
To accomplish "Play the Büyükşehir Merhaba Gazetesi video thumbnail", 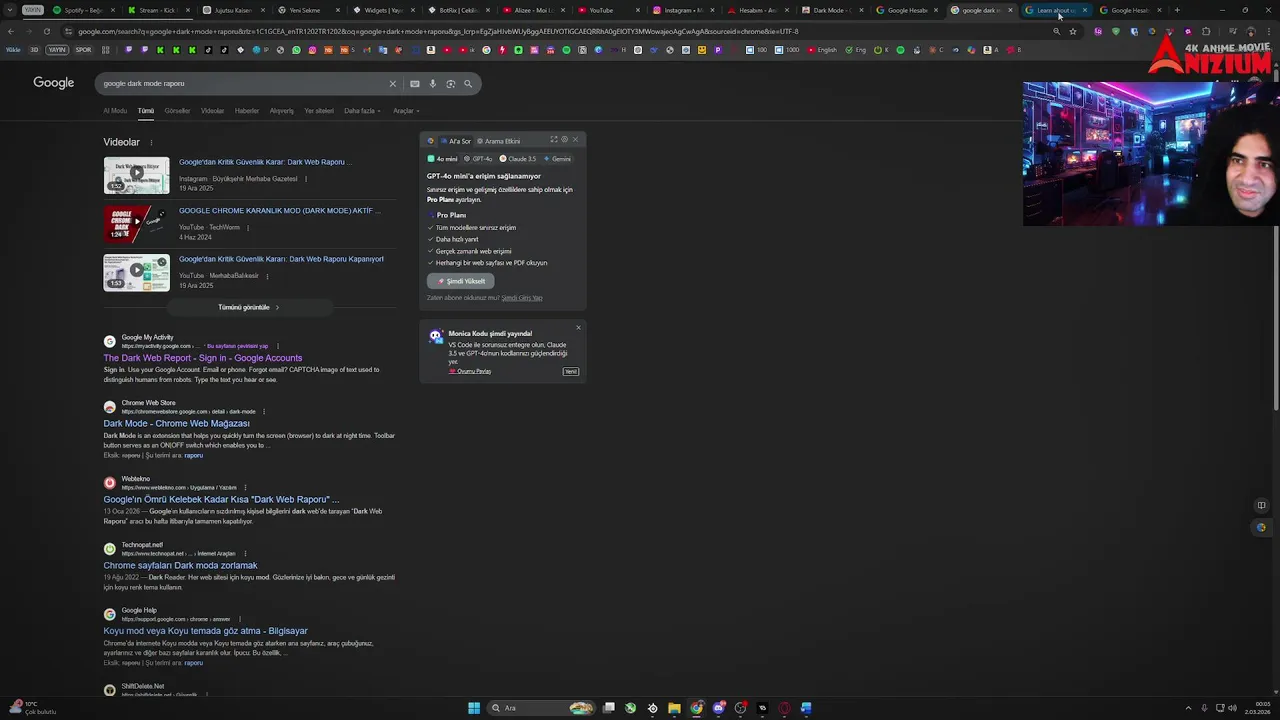I will 136,176.
